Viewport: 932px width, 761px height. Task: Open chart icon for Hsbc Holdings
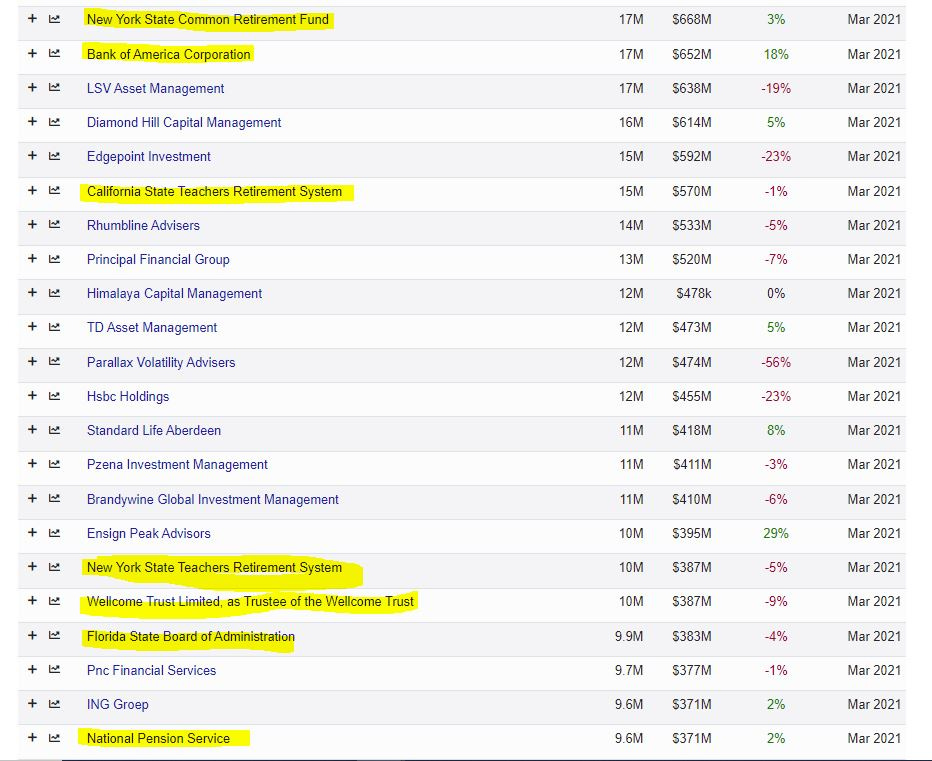tap(54, 396)
